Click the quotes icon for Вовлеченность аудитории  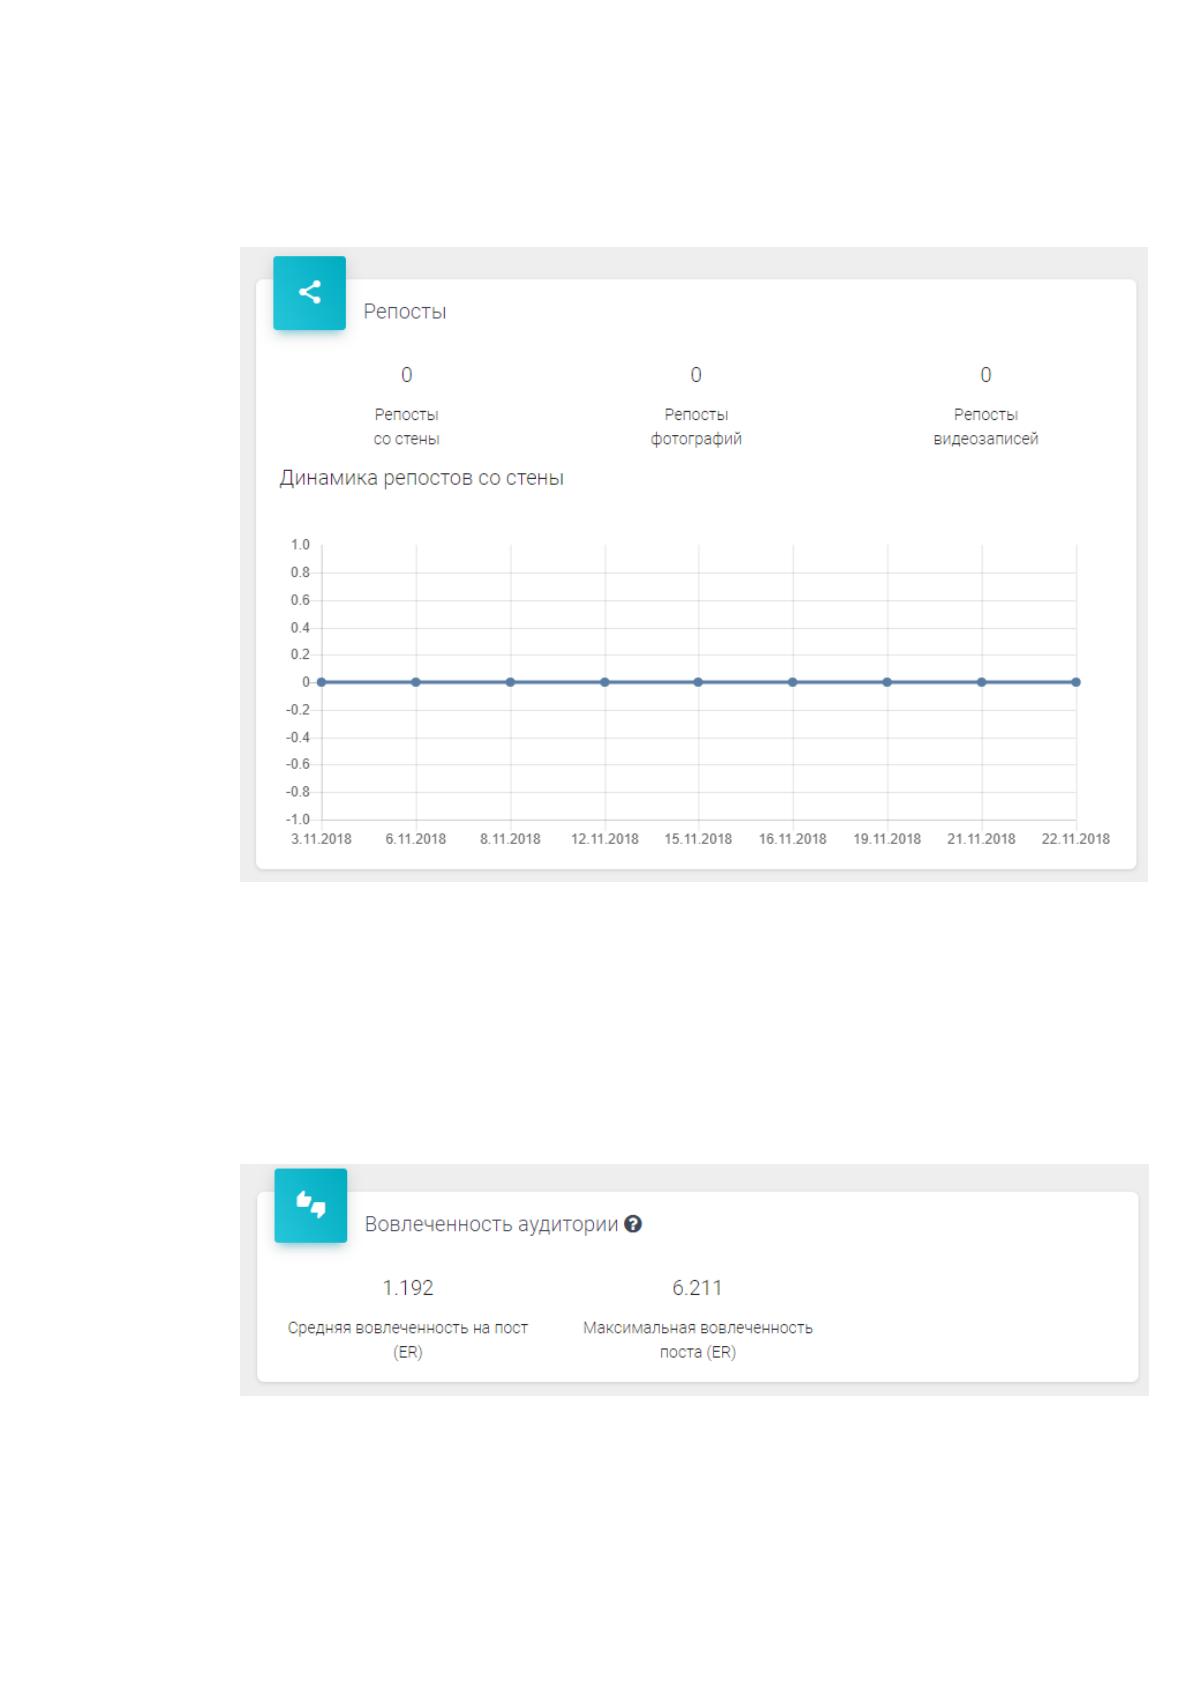pos(311,1206)
